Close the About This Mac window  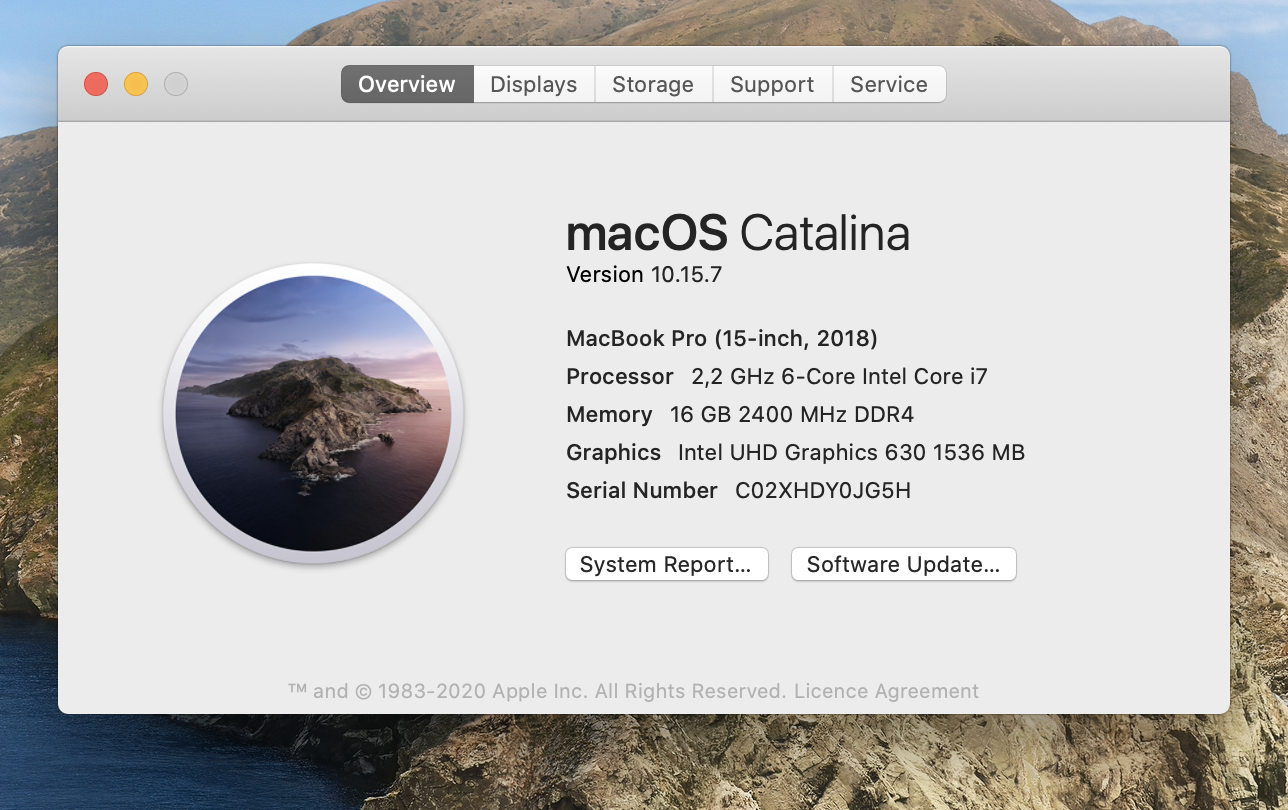(x=96, y=84)
